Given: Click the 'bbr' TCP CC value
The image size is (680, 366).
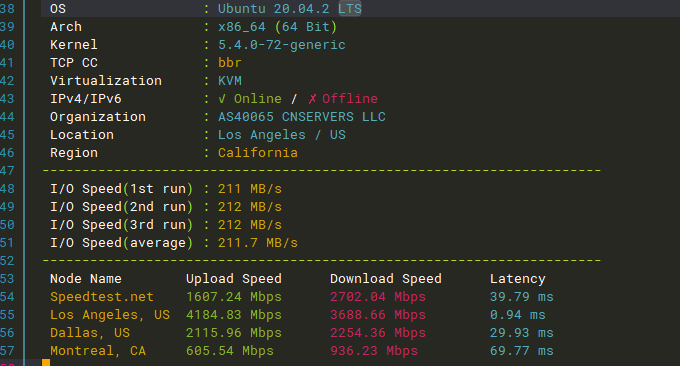Looking at the screenshot, I should point(229,63).
